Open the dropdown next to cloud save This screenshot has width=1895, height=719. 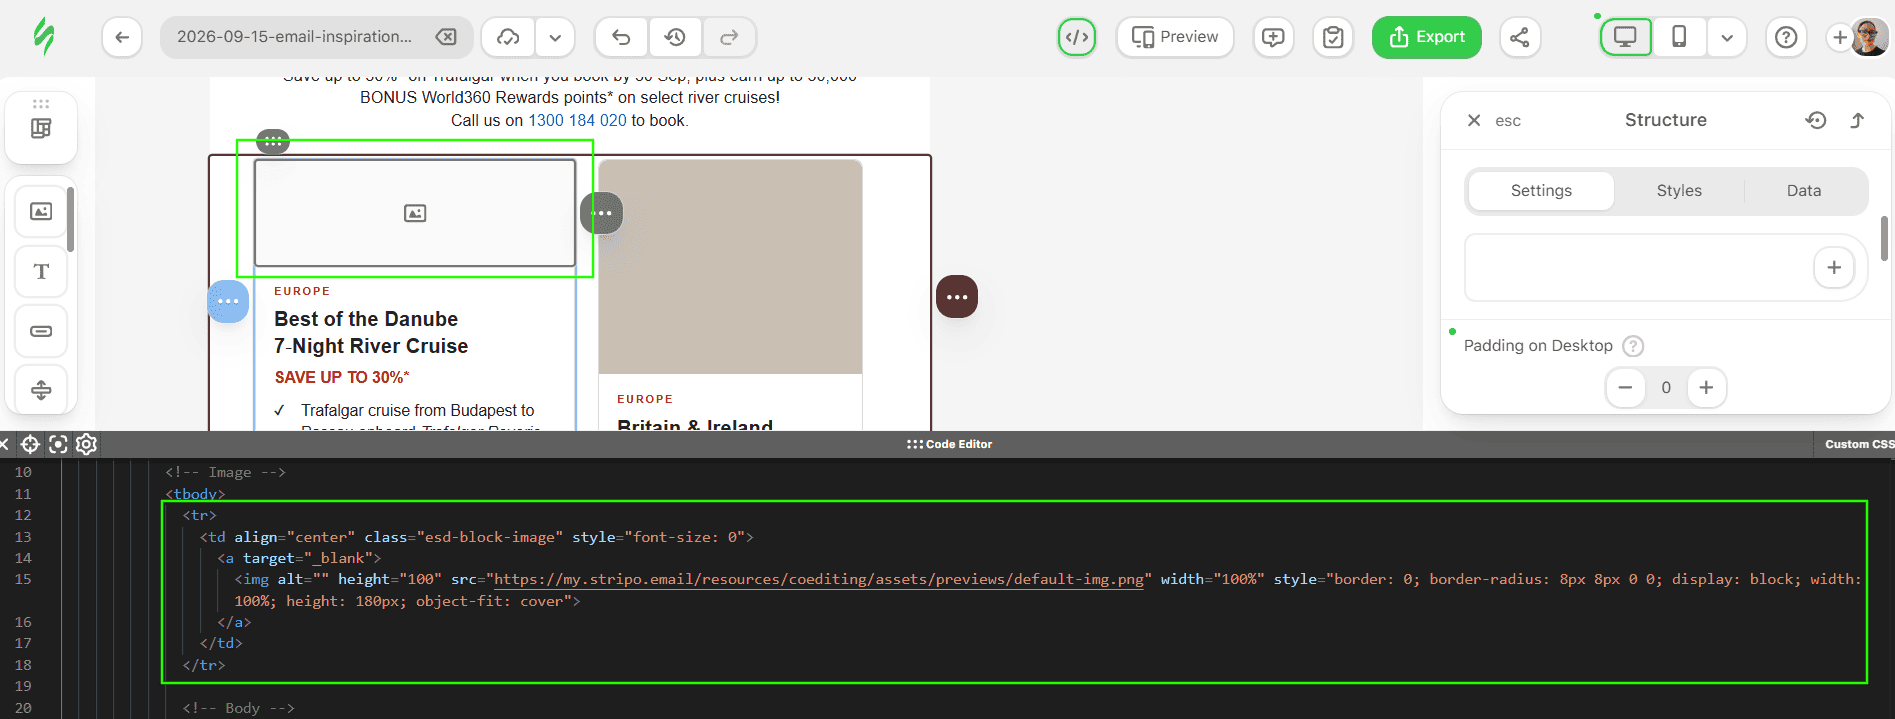[555, 37]
